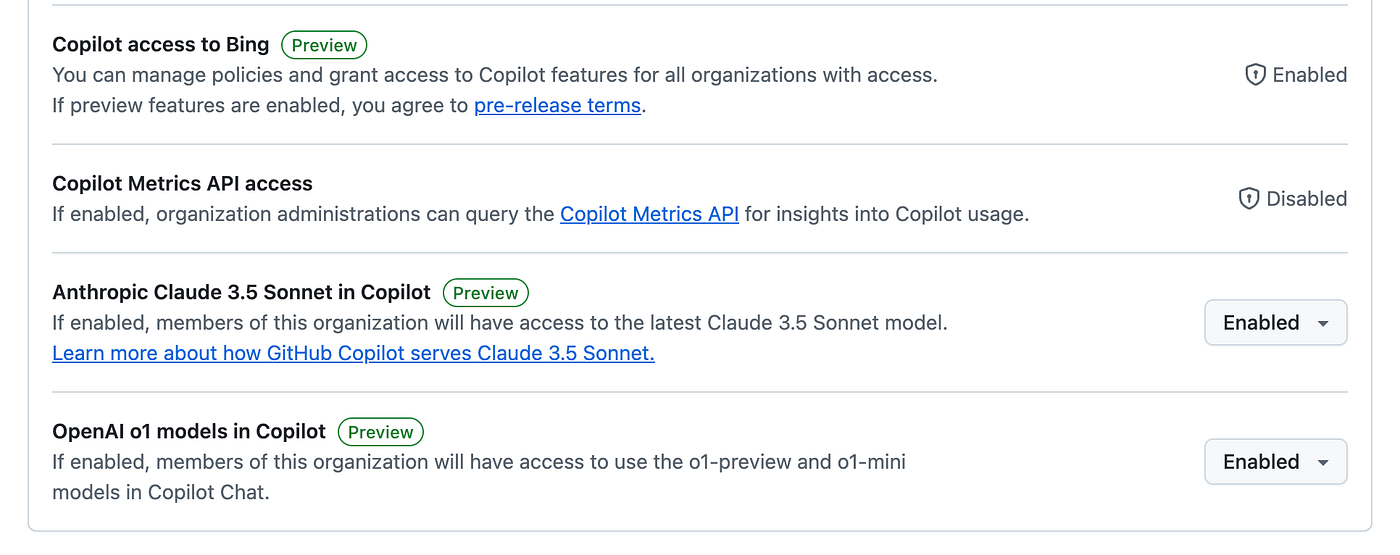Click the shield icon beside Enabled status
This screenshot has height=555, width=1400.
[1255, 75]
